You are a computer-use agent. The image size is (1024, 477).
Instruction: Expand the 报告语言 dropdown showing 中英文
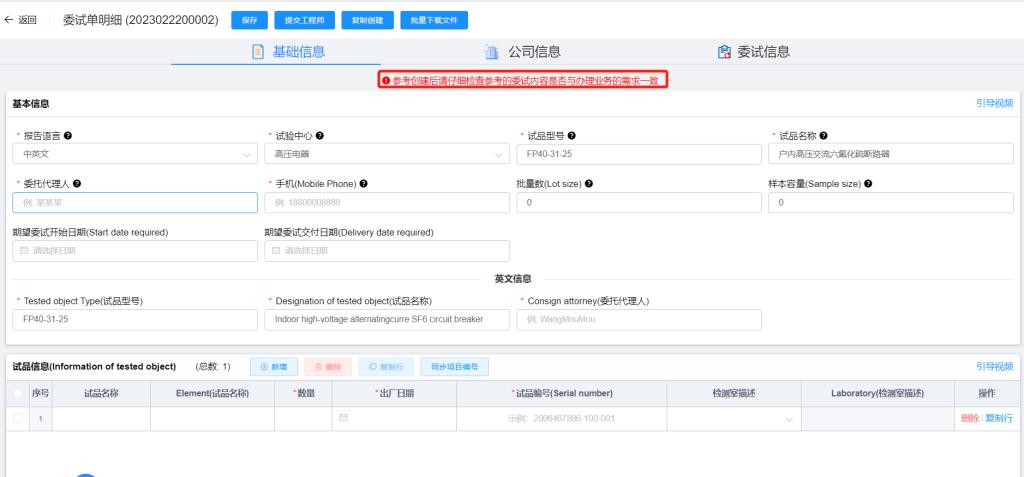(134, 154)
